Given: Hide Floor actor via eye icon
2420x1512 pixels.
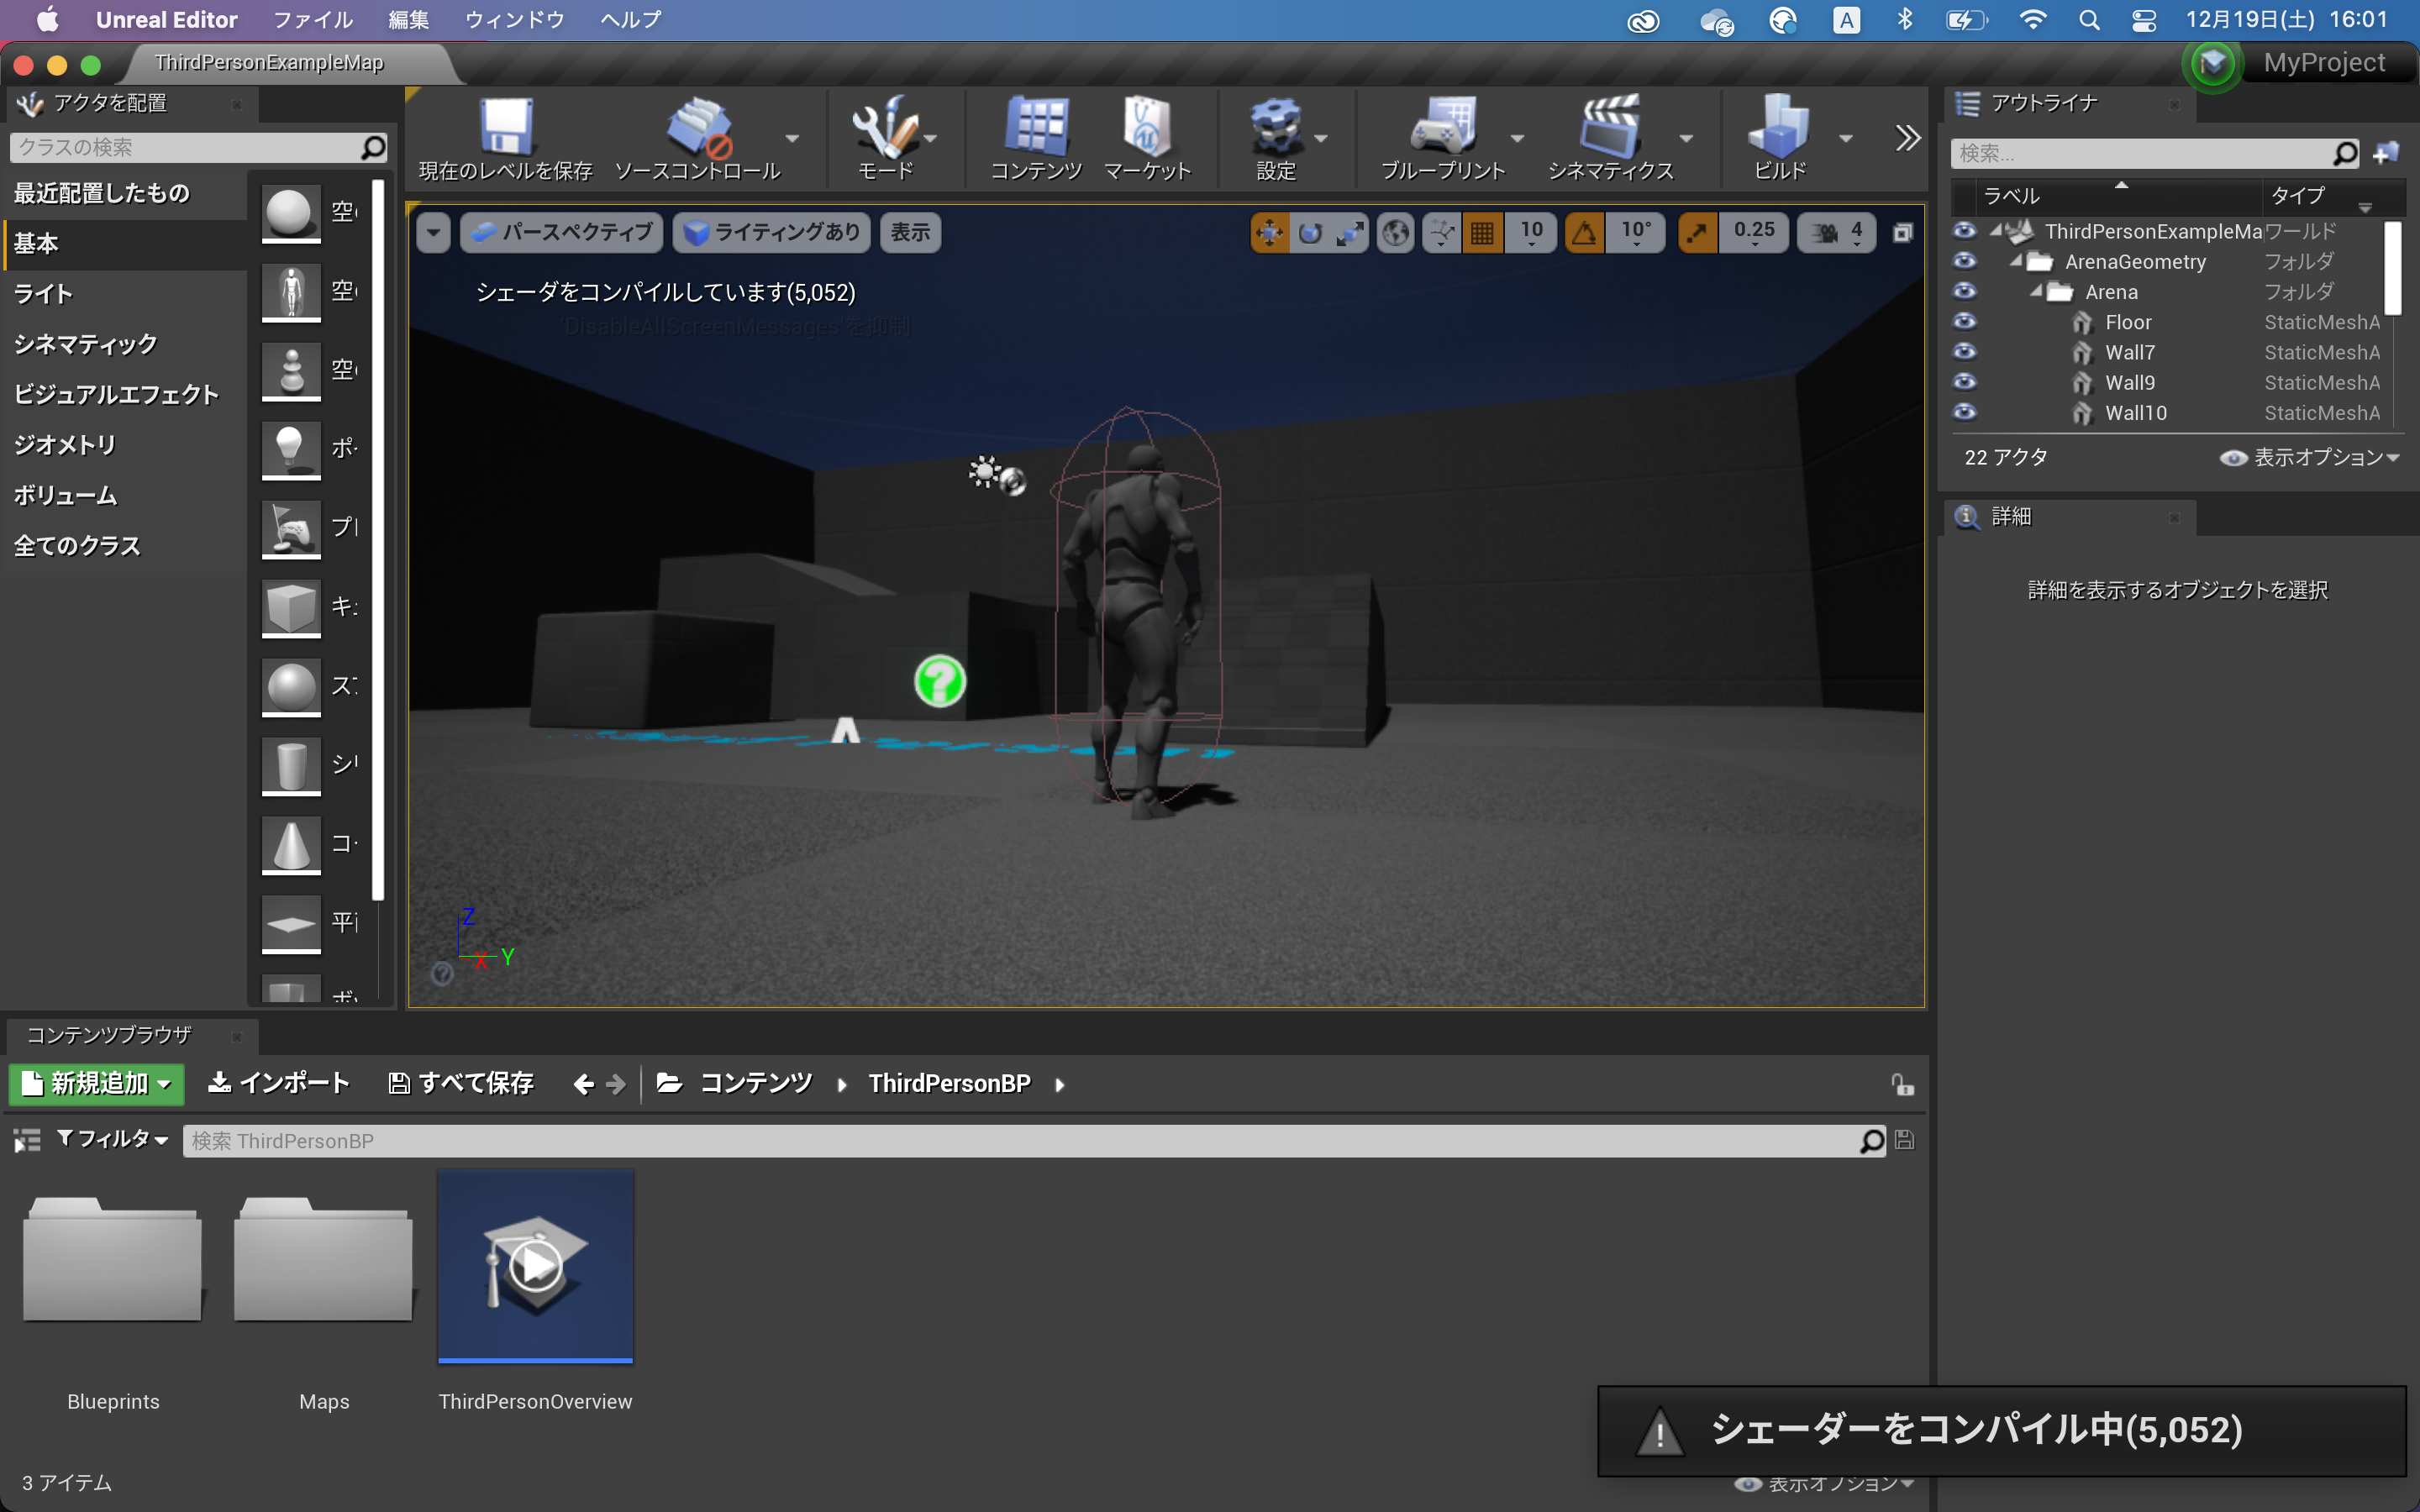Looking at the screenshot, I should tap(1965, 321).
